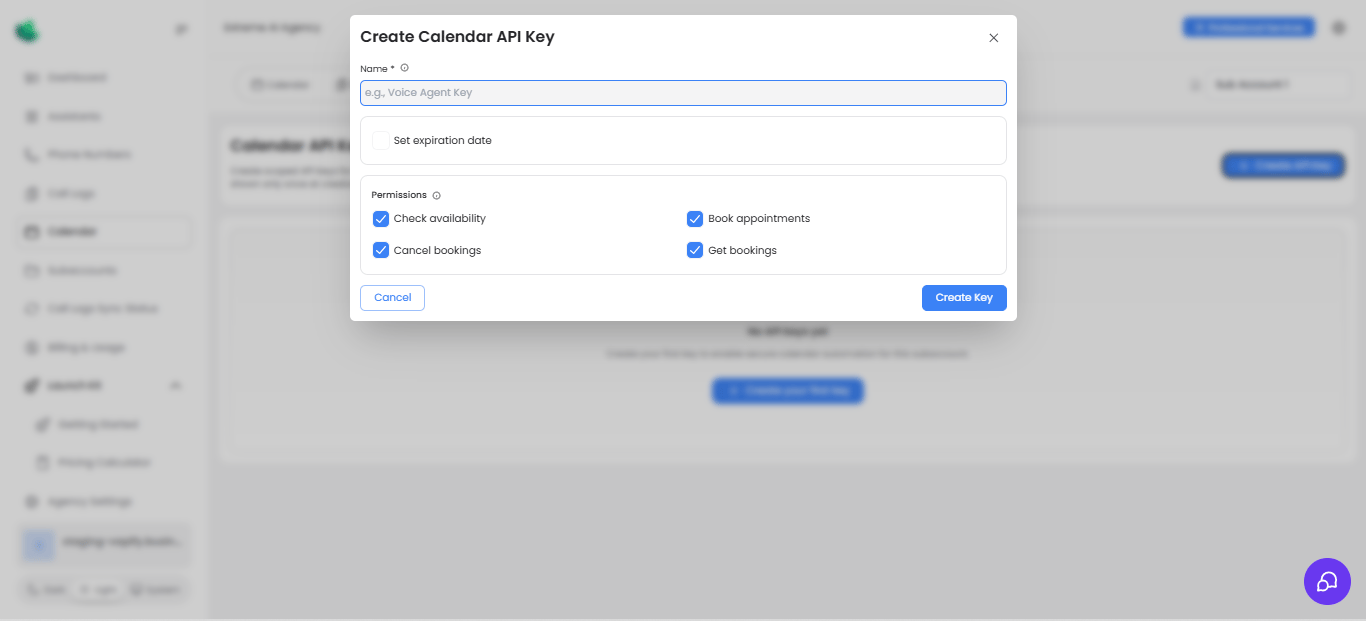Uncheck the Check availability permission
Image resolution: width=1366 pixels, height=621 pixels.
[381, 219]
